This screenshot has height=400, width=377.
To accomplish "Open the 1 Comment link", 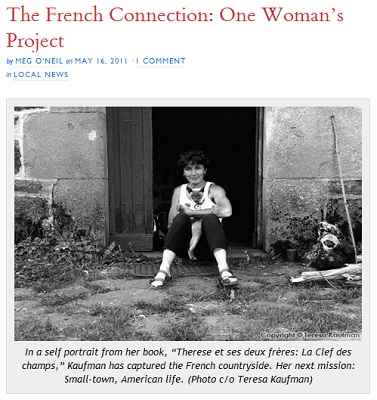I will [x=160, y=61].
